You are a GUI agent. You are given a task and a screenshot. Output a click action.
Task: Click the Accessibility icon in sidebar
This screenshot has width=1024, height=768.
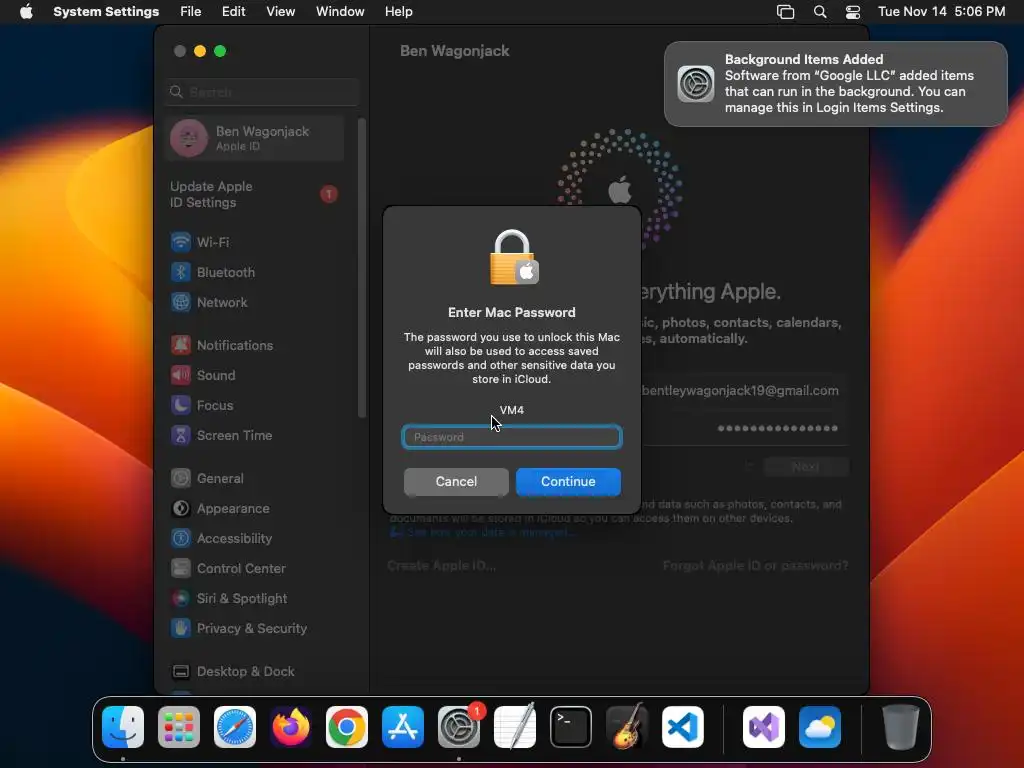tap(181, 538)
